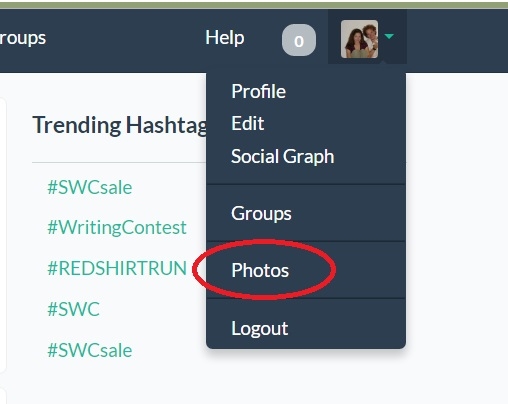Open the #SWCsale hashtag above #WritingContest
This screenshot has width=508, height=404.
90,187
